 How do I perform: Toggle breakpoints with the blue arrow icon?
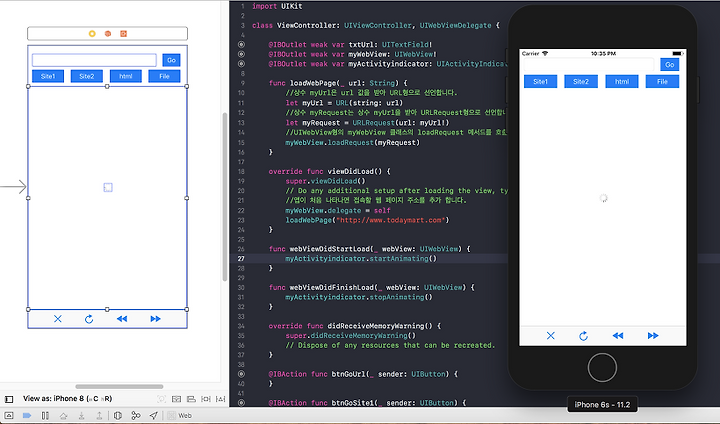(x=27, y=415)
